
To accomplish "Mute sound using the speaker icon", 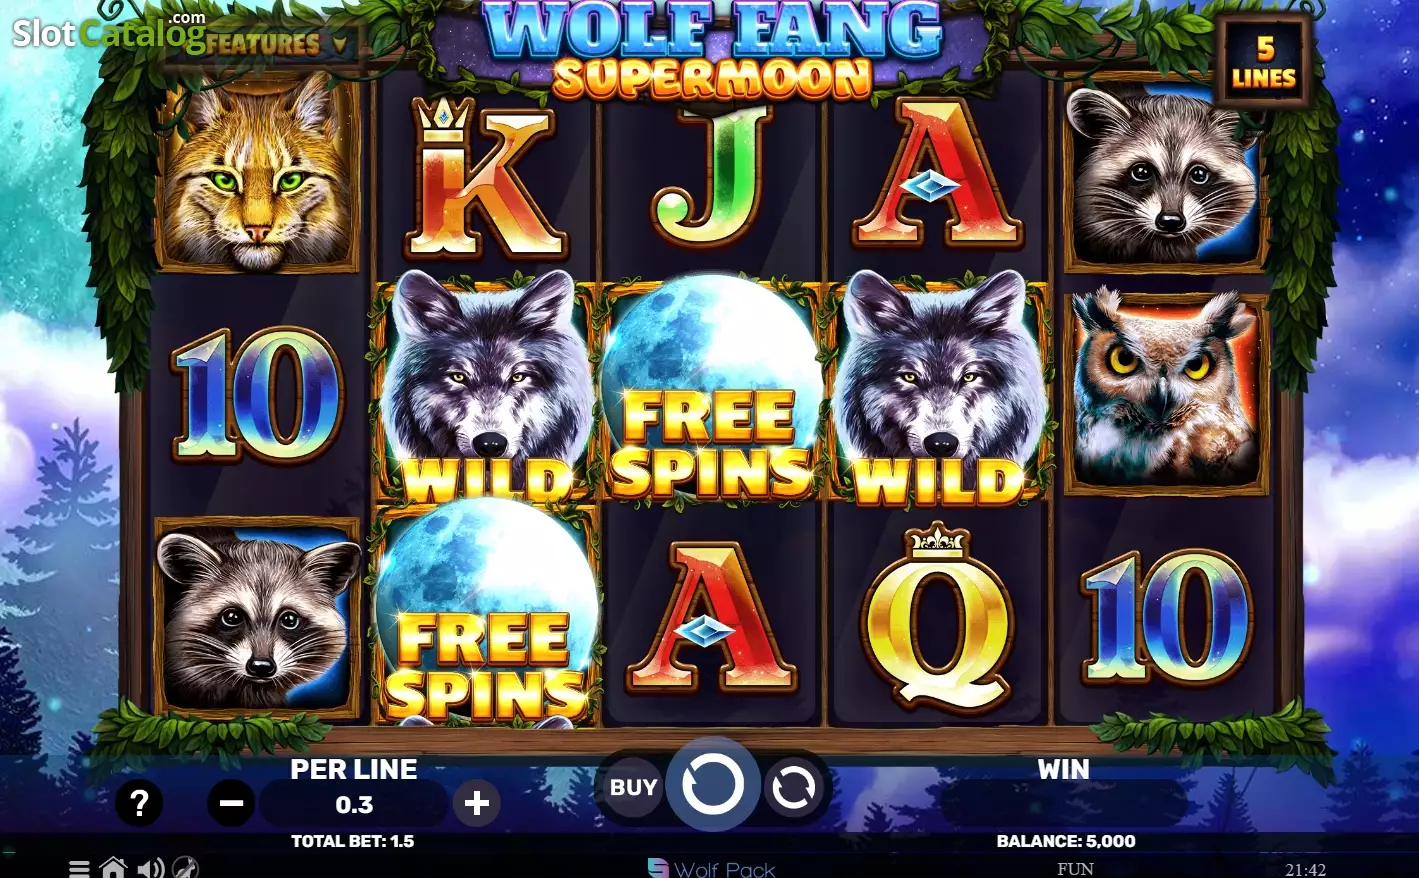I will pyautogui.click(x=150, y=867).
